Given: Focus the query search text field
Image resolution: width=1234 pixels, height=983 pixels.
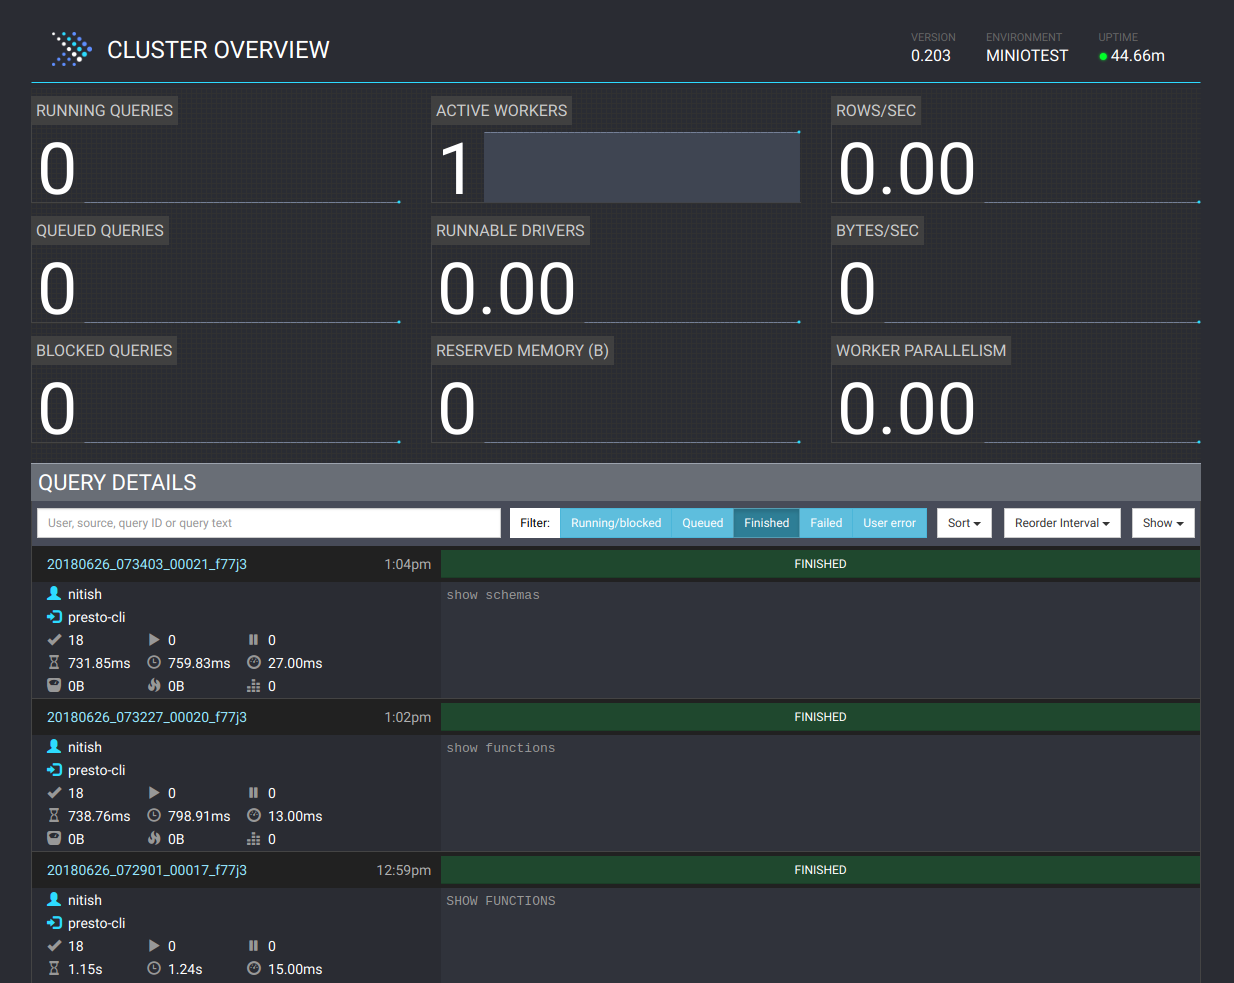Looking at the screenshot, I should point(268,523).
